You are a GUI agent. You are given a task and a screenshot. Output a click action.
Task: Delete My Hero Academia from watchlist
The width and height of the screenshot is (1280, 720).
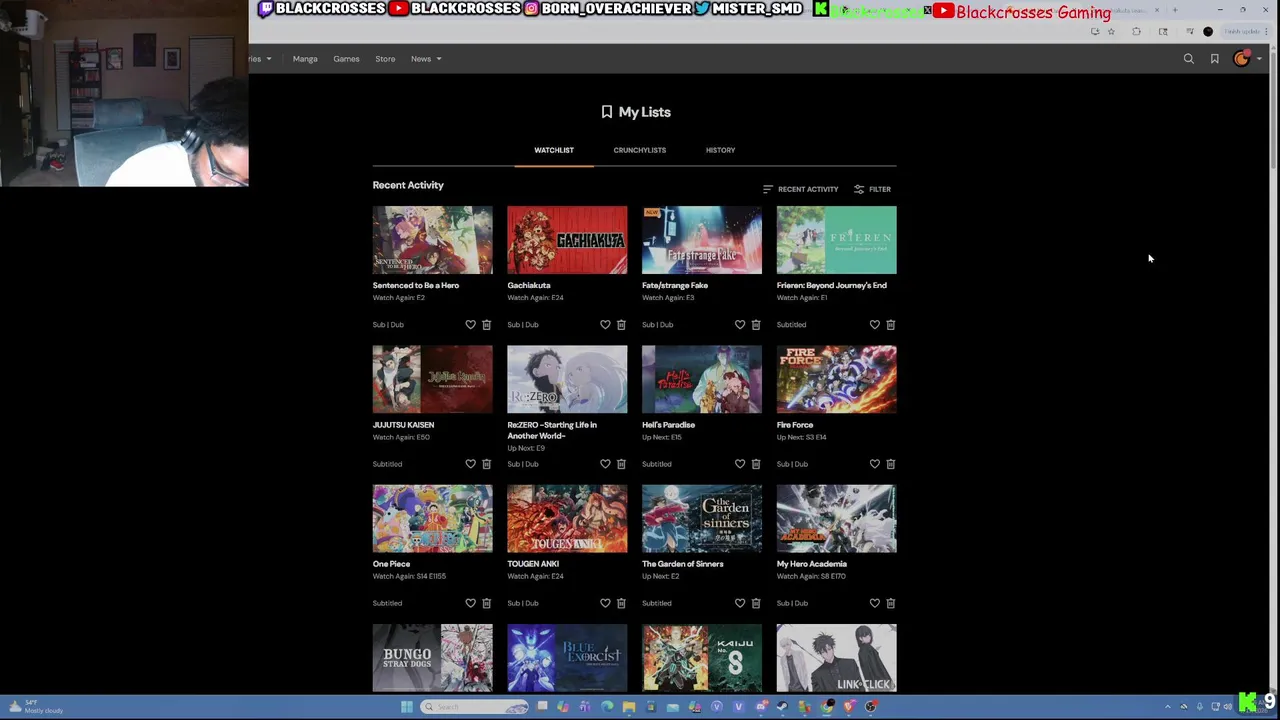click(x=891, y=603)
